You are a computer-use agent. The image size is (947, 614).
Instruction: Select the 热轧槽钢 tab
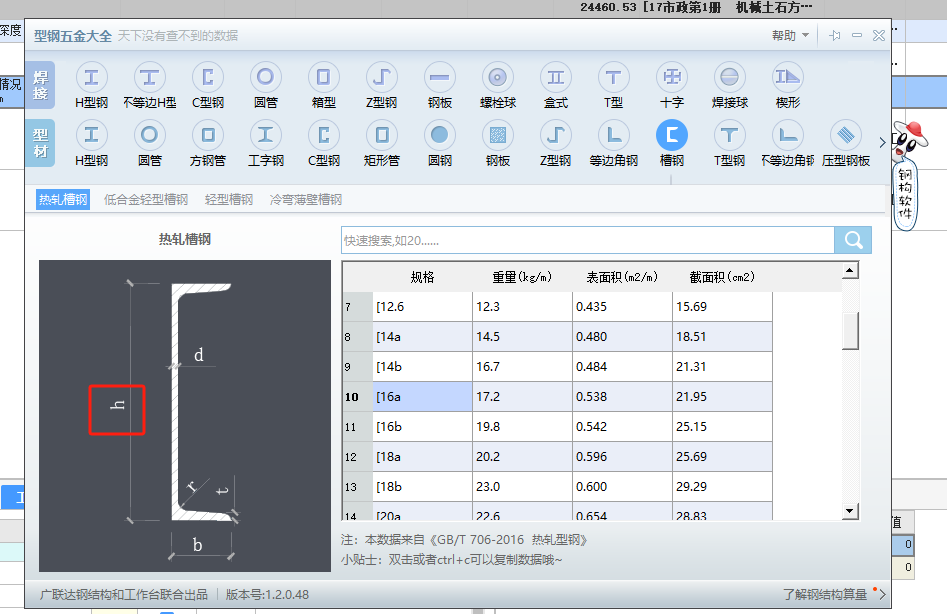[63, 199]
